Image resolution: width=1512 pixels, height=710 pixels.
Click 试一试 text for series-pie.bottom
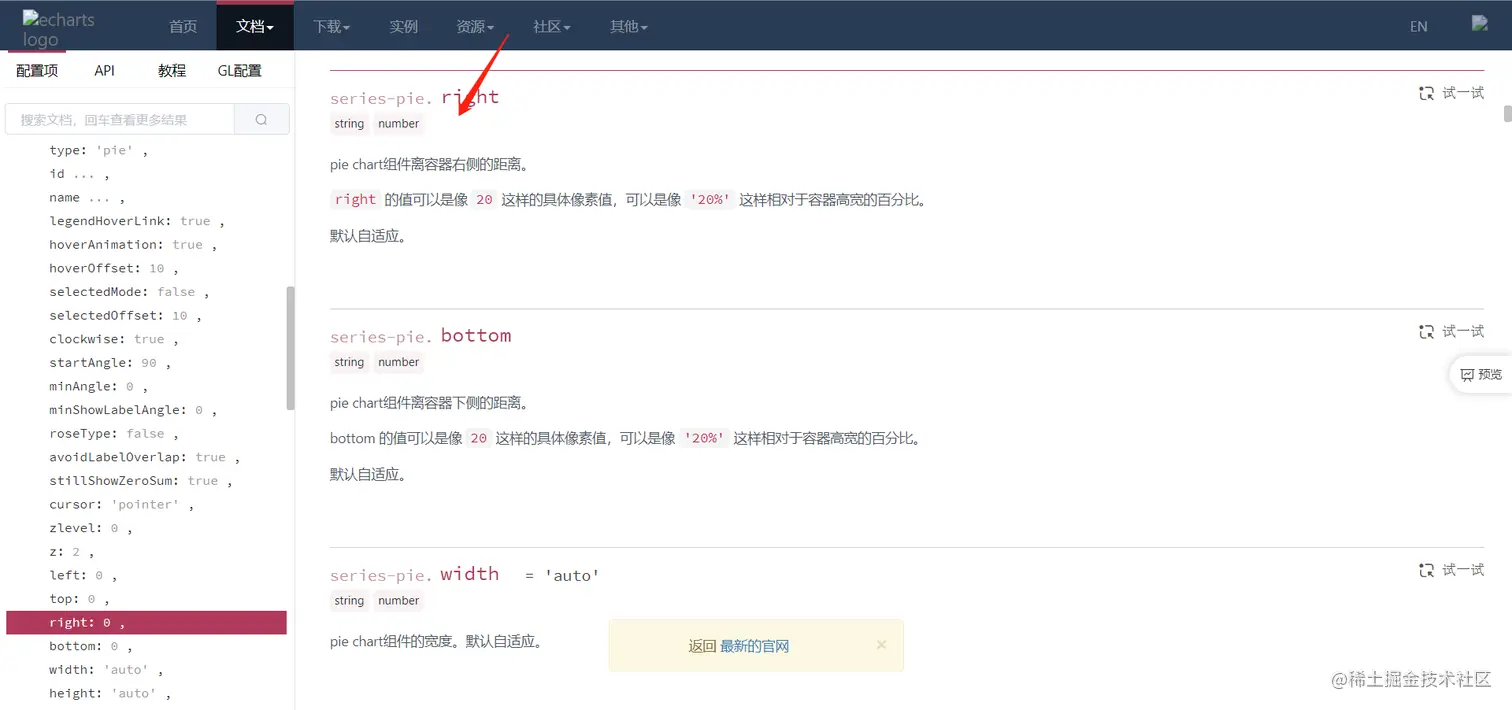pos(1463,331)
